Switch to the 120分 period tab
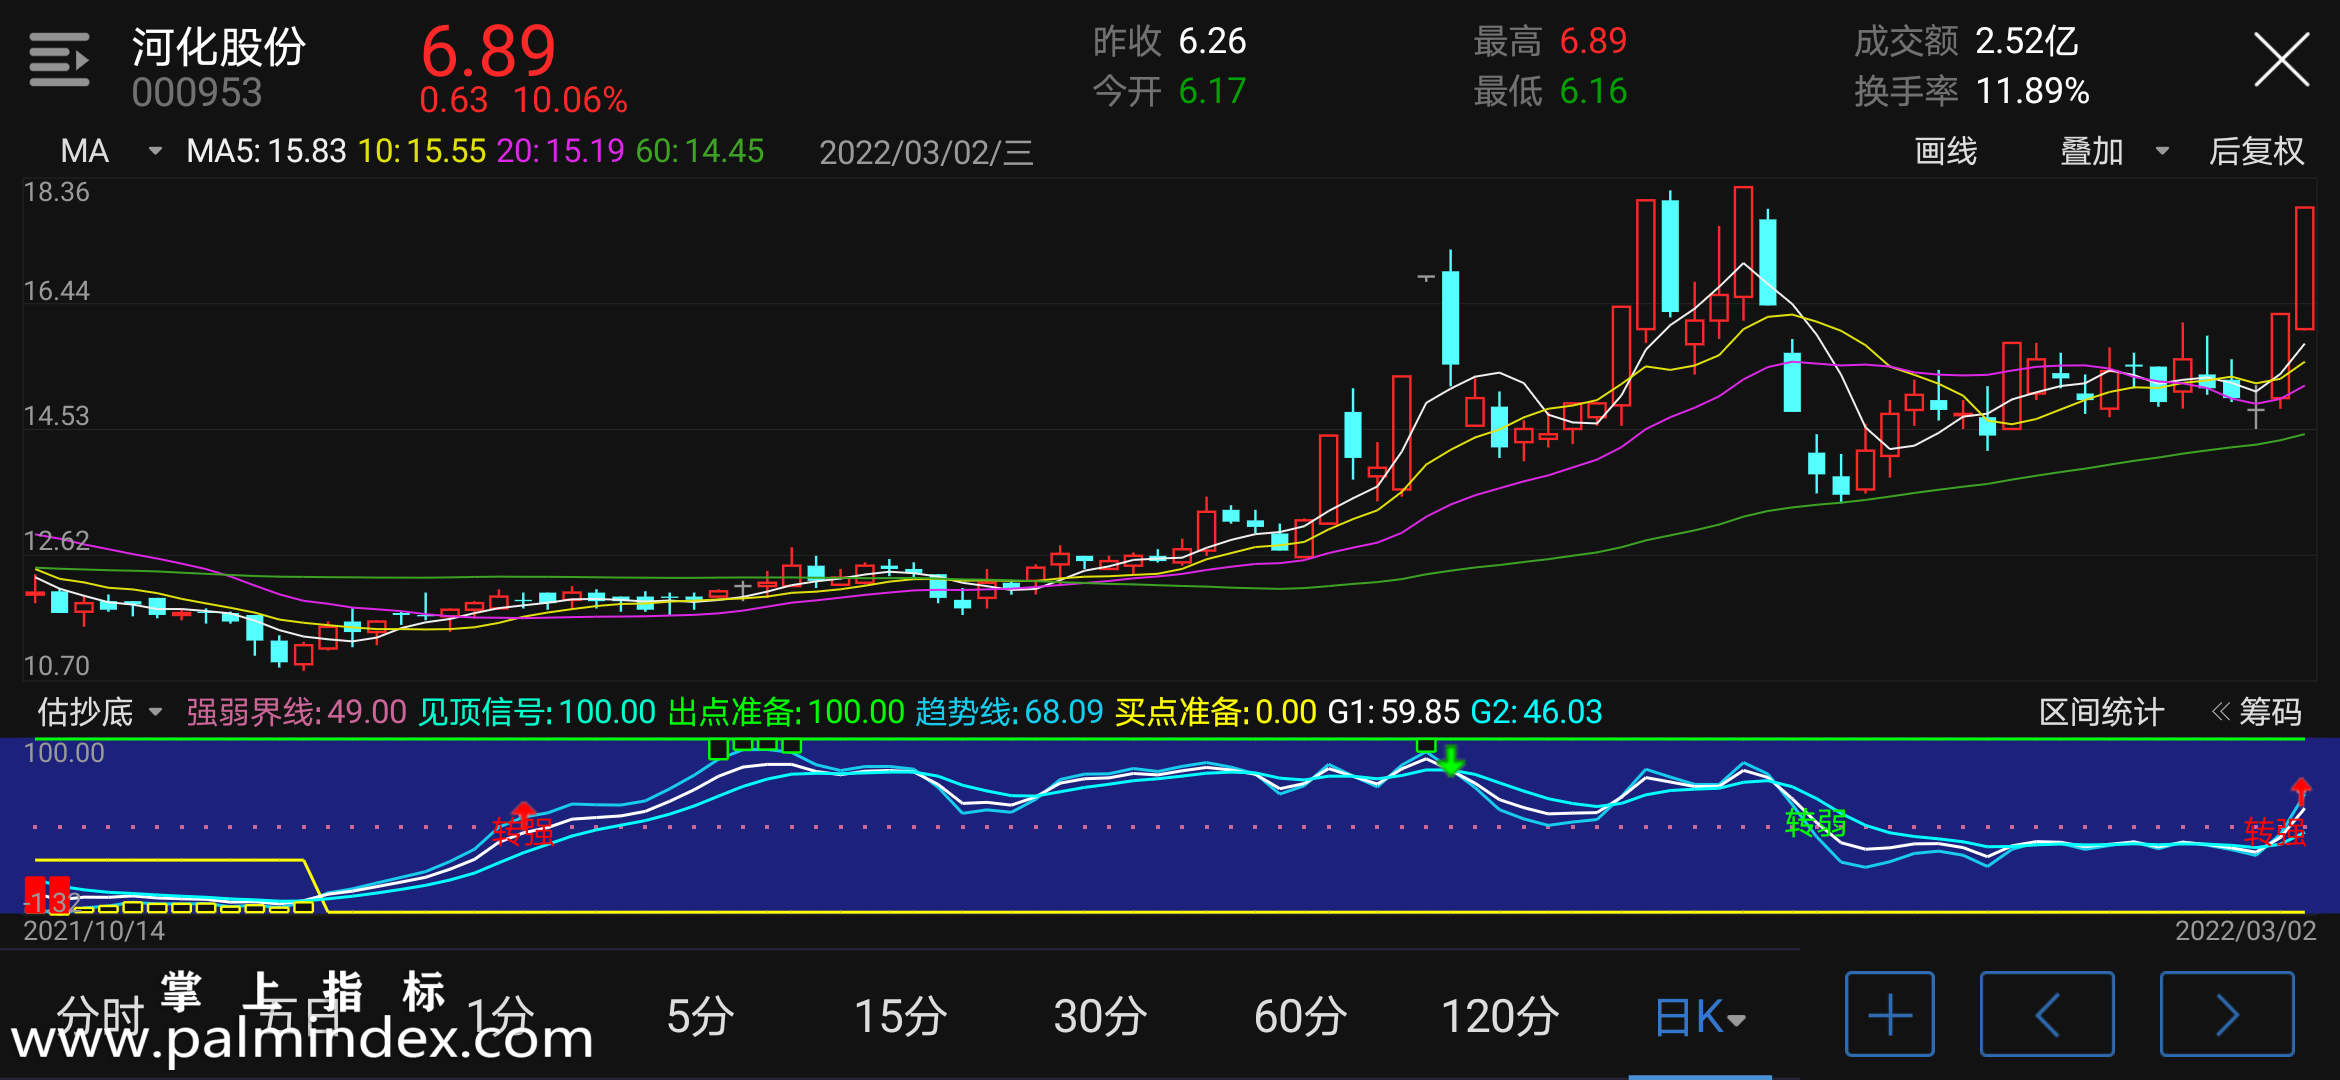Screen dimensions: 2340x1080 coord(1500,1016)
